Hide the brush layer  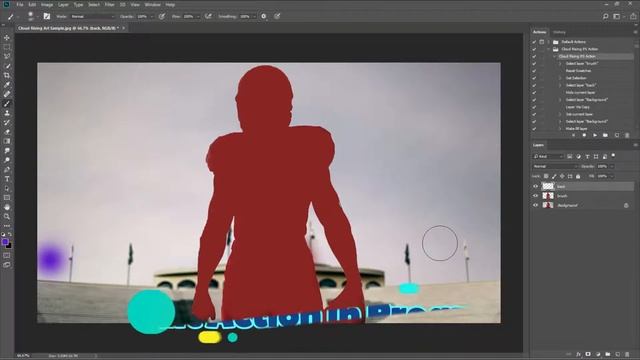(x=536, y=196)
